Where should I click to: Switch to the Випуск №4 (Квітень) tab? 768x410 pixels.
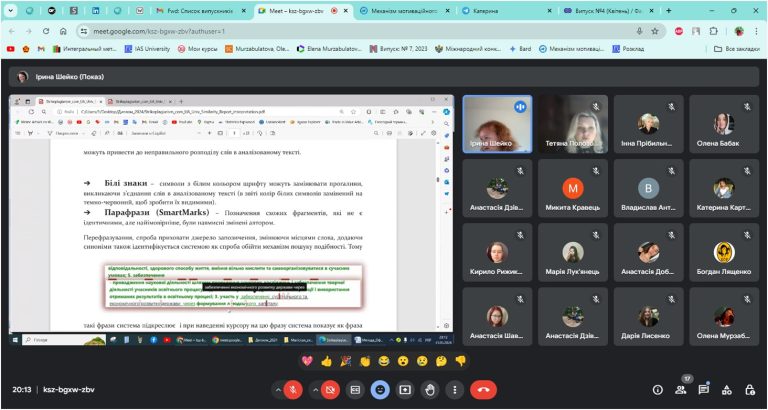(608, 10)
